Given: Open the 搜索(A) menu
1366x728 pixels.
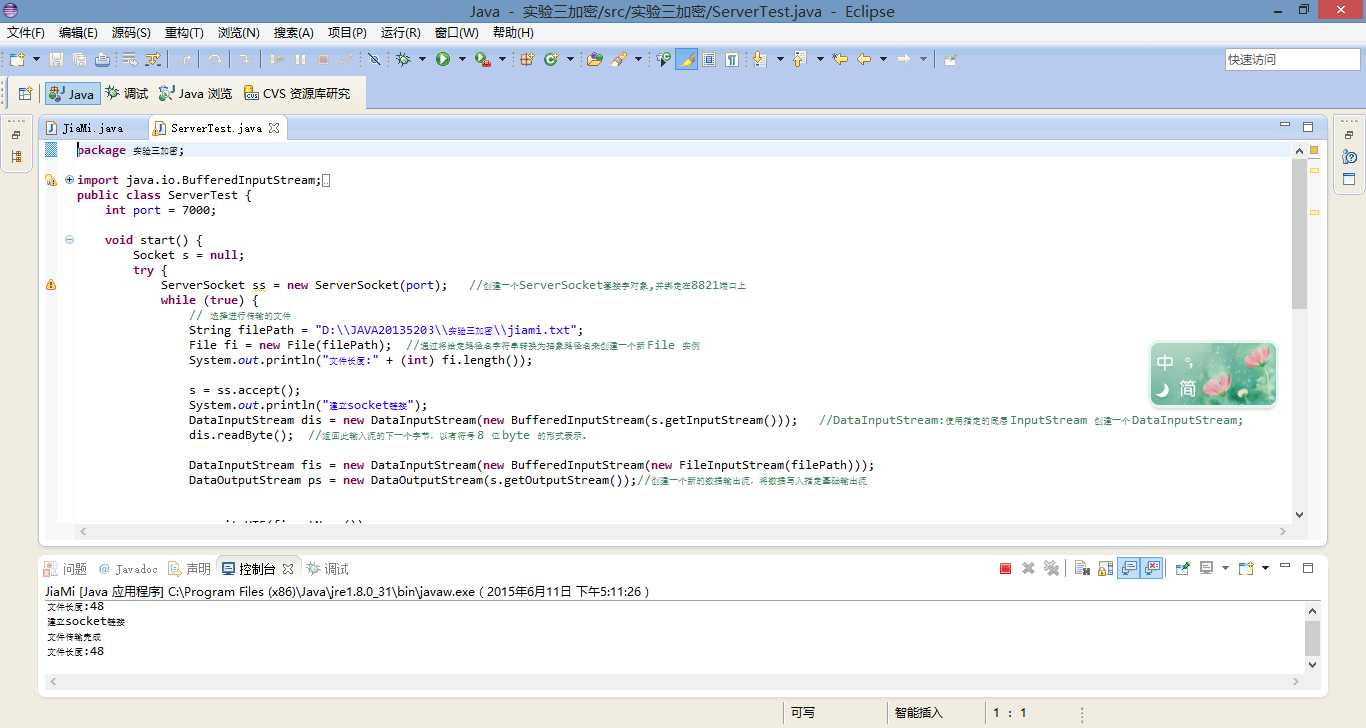Looking at the screenshot, I should tap(294, 32).
